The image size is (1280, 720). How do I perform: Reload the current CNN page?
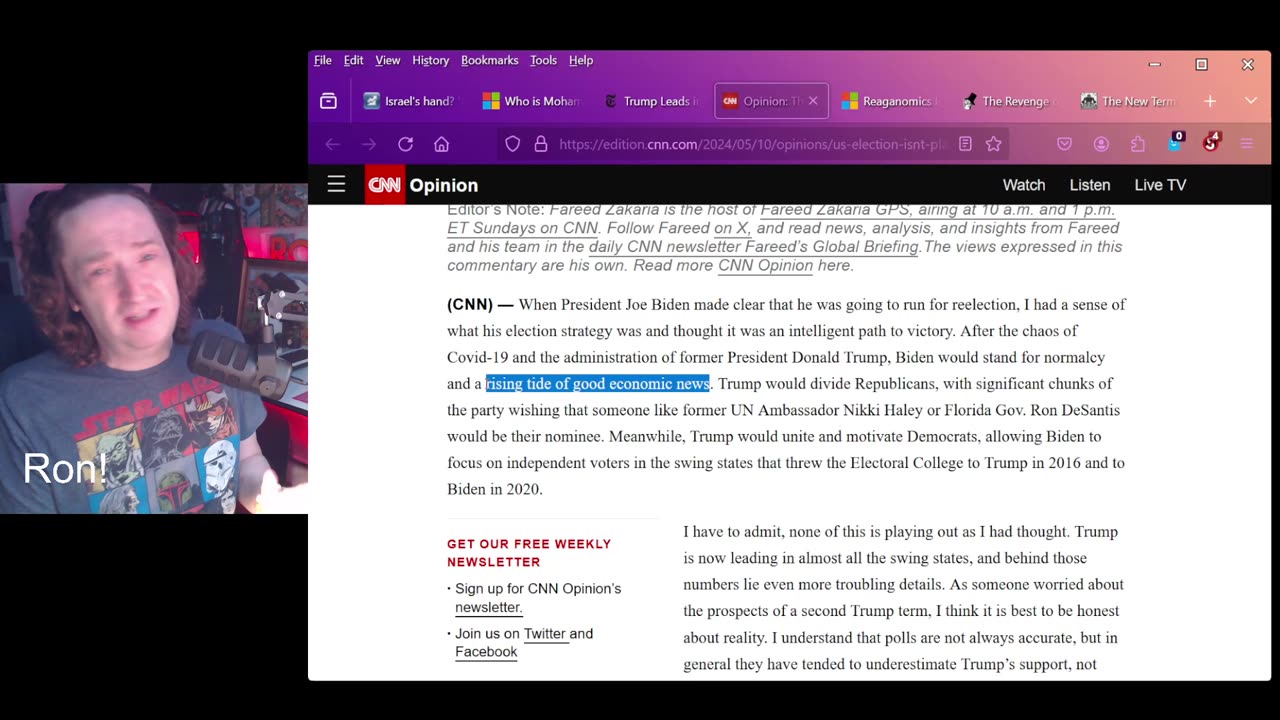405,144
